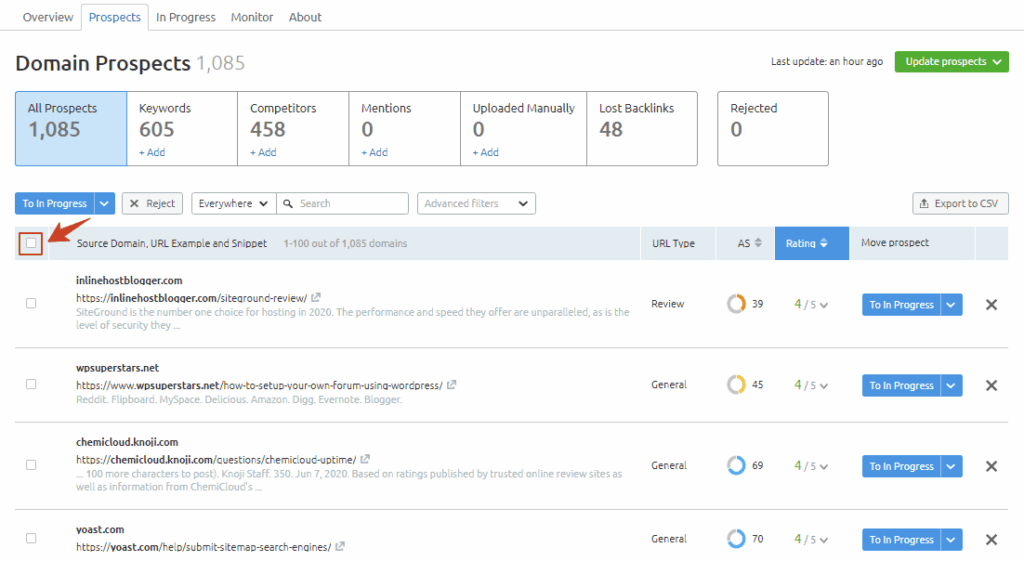Viewport: 1024px width, 561px height.
Task: Click the AS score donut for chemicloud.knoji.com
Action: 736,465
